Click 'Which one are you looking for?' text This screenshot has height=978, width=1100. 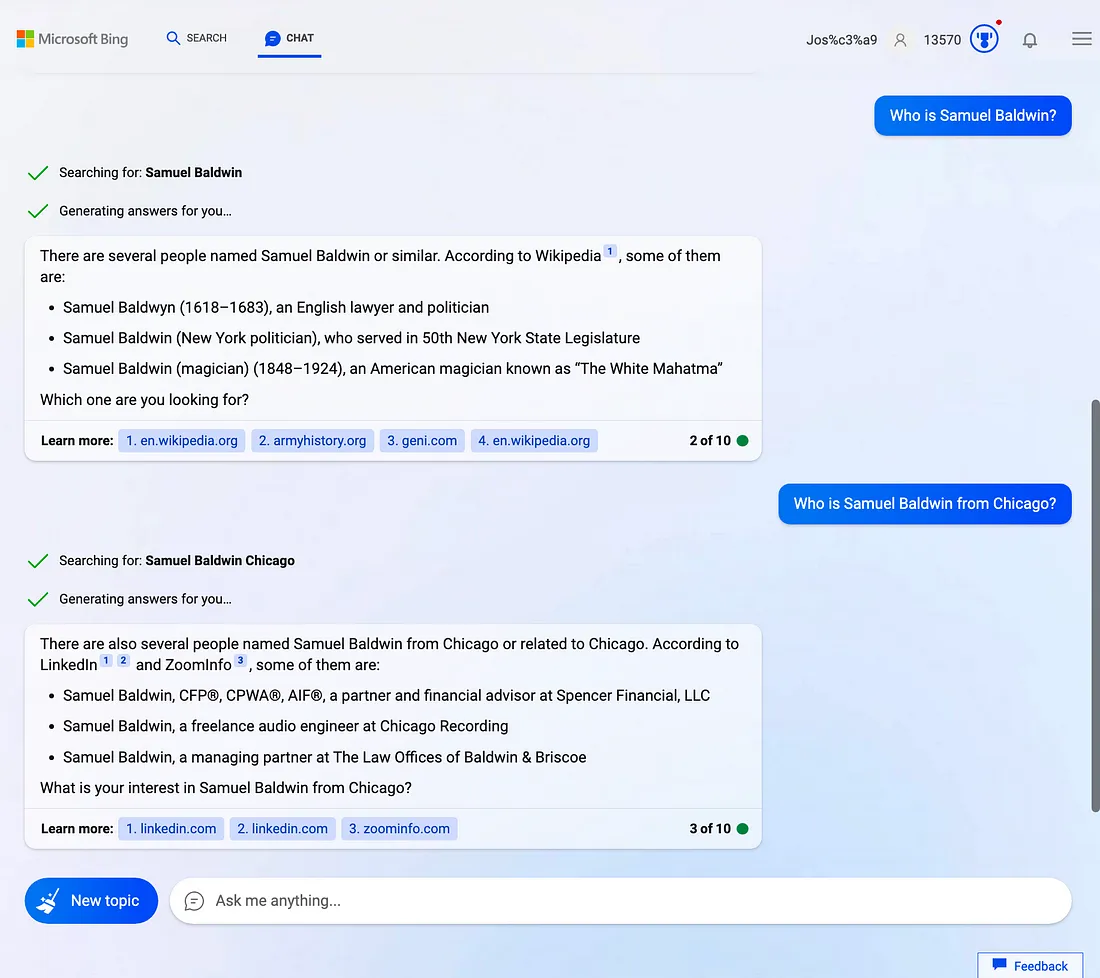145,400
